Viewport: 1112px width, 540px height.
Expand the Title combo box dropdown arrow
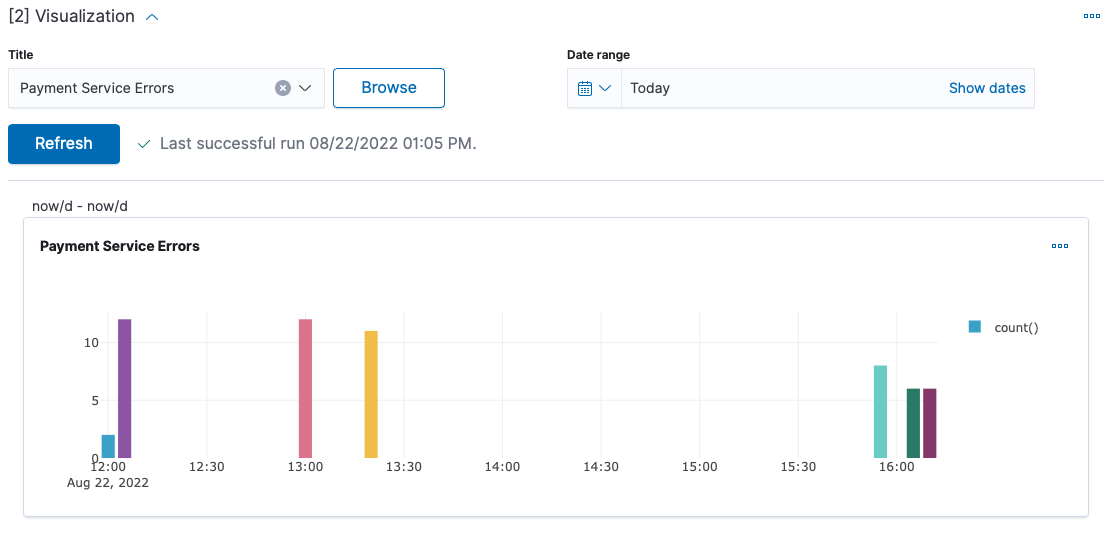[306, 88]
